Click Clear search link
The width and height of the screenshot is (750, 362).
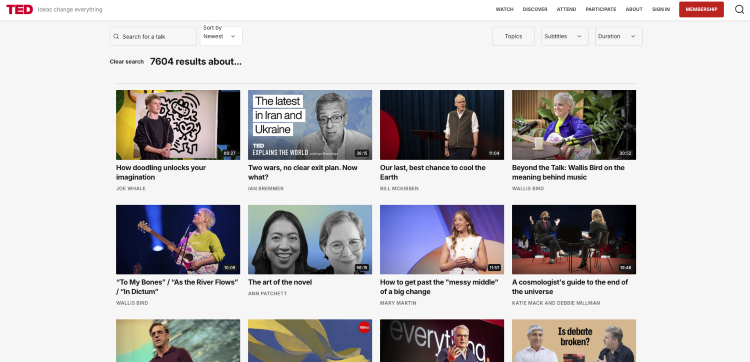[127, 62]
